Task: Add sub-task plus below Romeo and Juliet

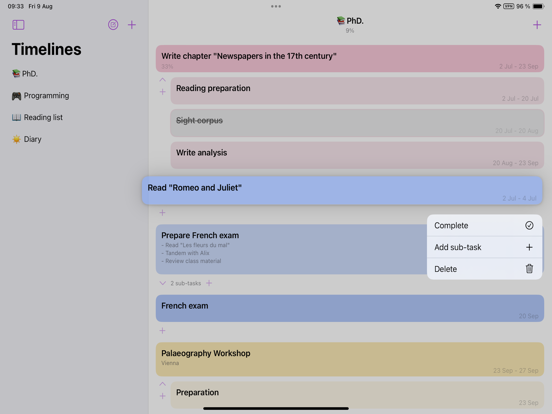Action: click(x=162, y=213)
